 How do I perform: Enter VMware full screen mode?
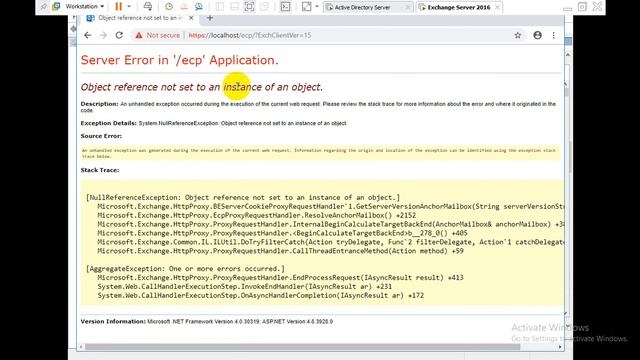click(x=249, y=7)
